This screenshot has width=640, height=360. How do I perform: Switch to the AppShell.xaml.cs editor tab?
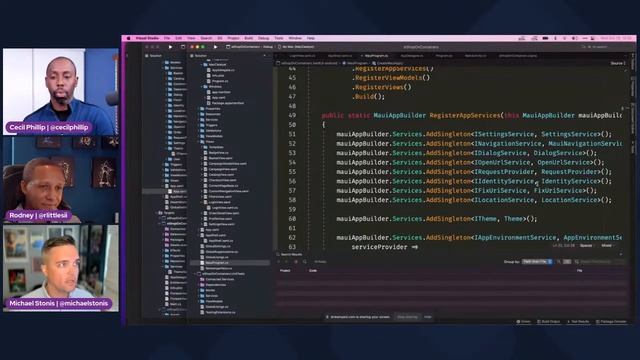[x=340, y=56]
